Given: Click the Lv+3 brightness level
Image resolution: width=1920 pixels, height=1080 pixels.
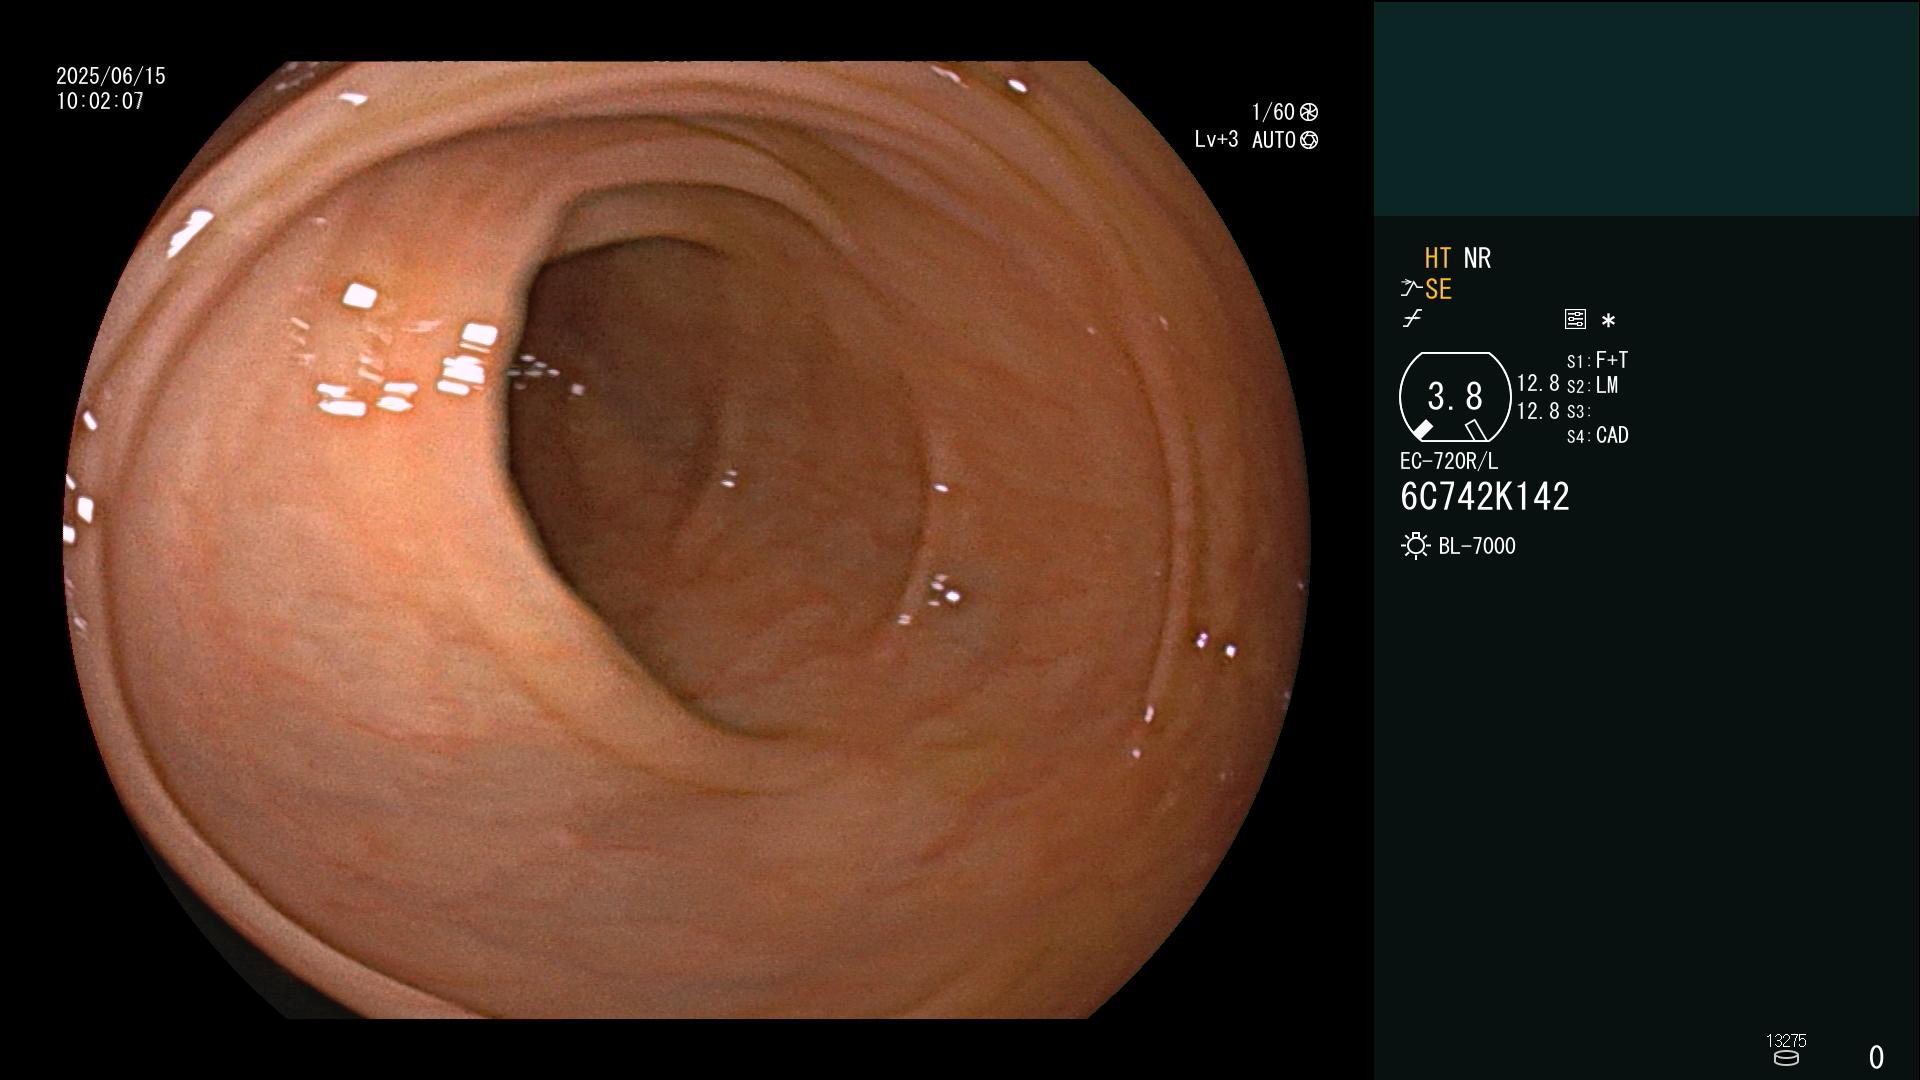Looking at the screenshot, I should pos(1216,140).
